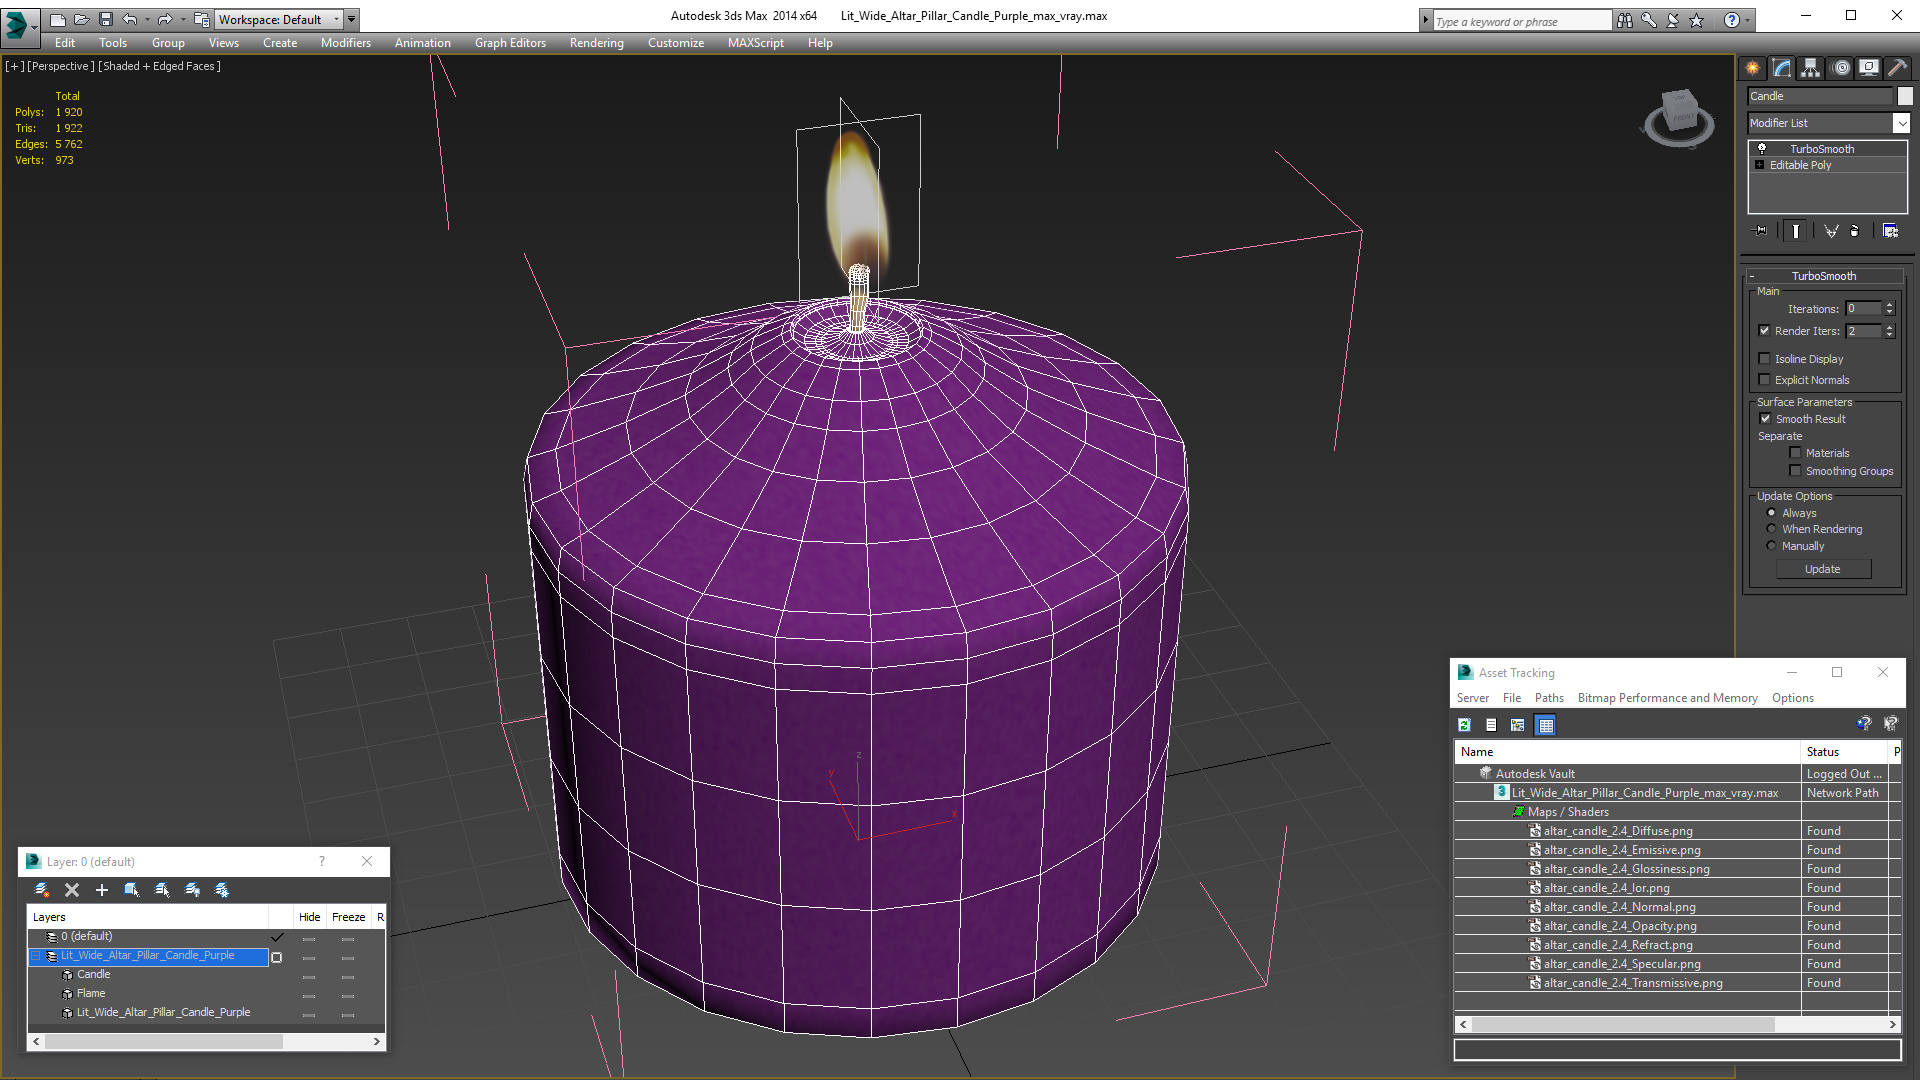Select the When Rendering radio button

coord(1771,529)
